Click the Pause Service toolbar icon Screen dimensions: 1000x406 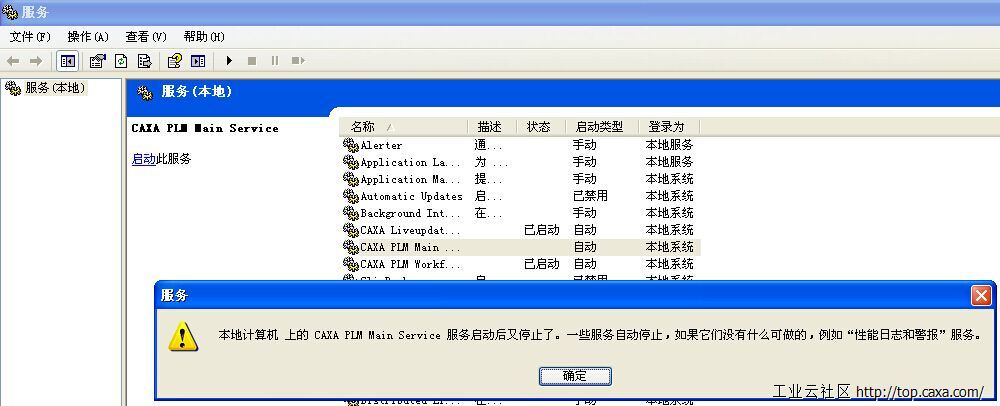pyautogui.click(x=275, y=61)
